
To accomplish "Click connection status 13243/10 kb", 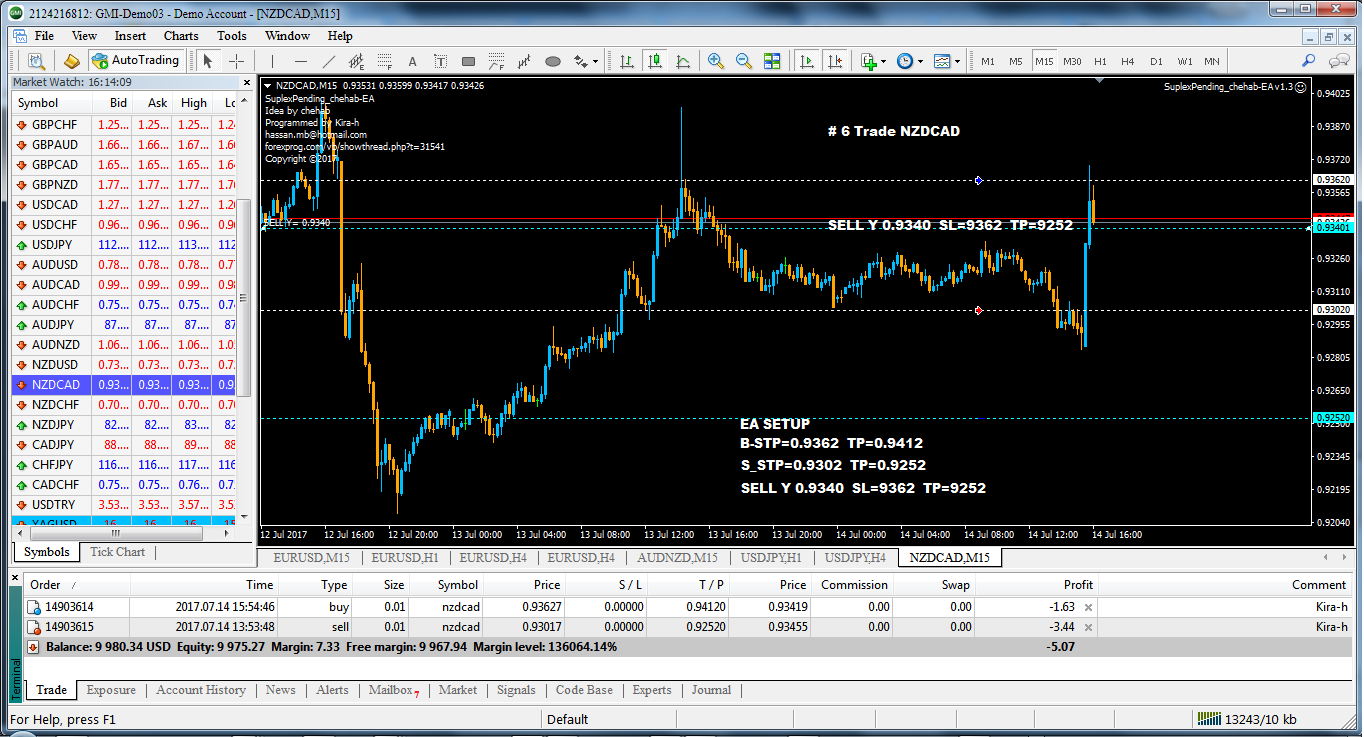I will coord(1246,719).
